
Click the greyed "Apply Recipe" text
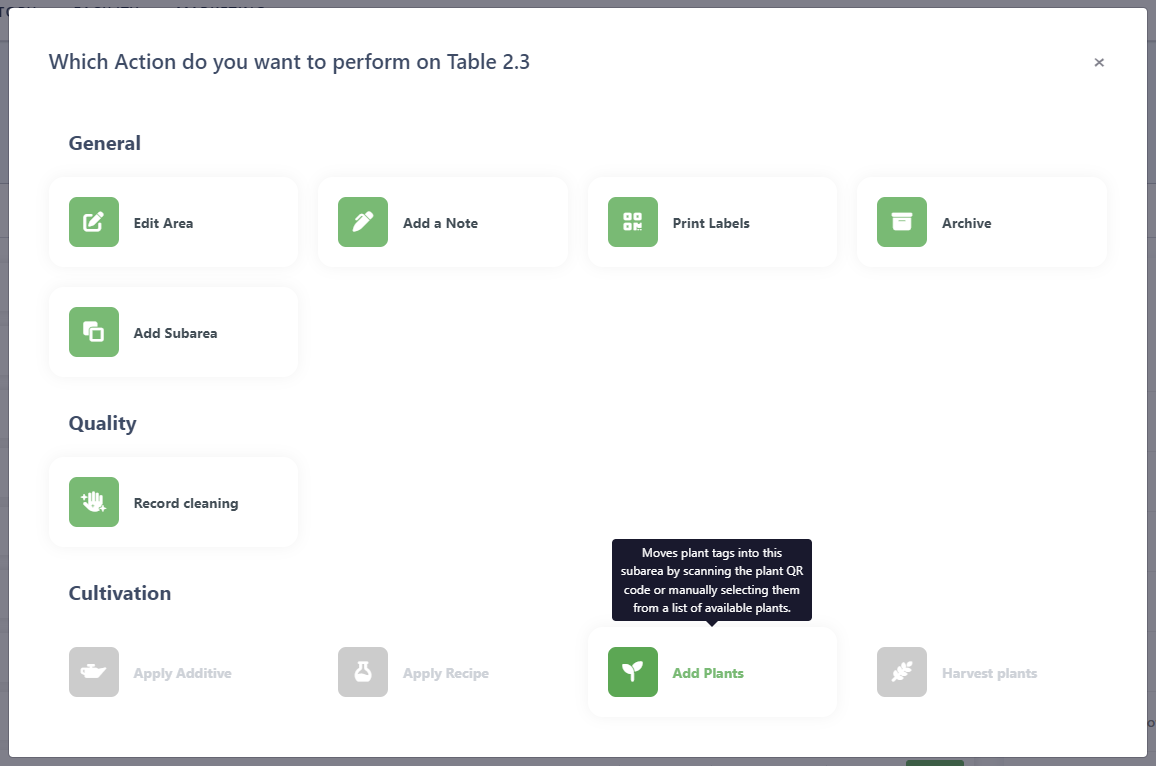[446, 673]
